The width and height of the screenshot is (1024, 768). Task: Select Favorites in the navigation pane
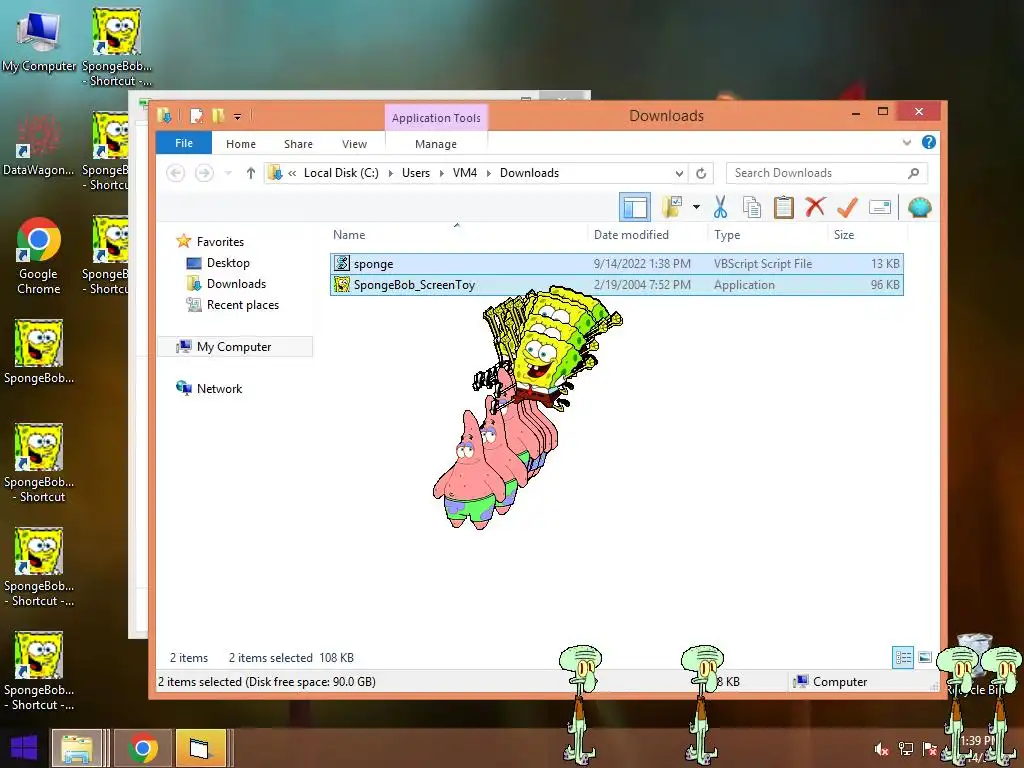coord(220,242)
